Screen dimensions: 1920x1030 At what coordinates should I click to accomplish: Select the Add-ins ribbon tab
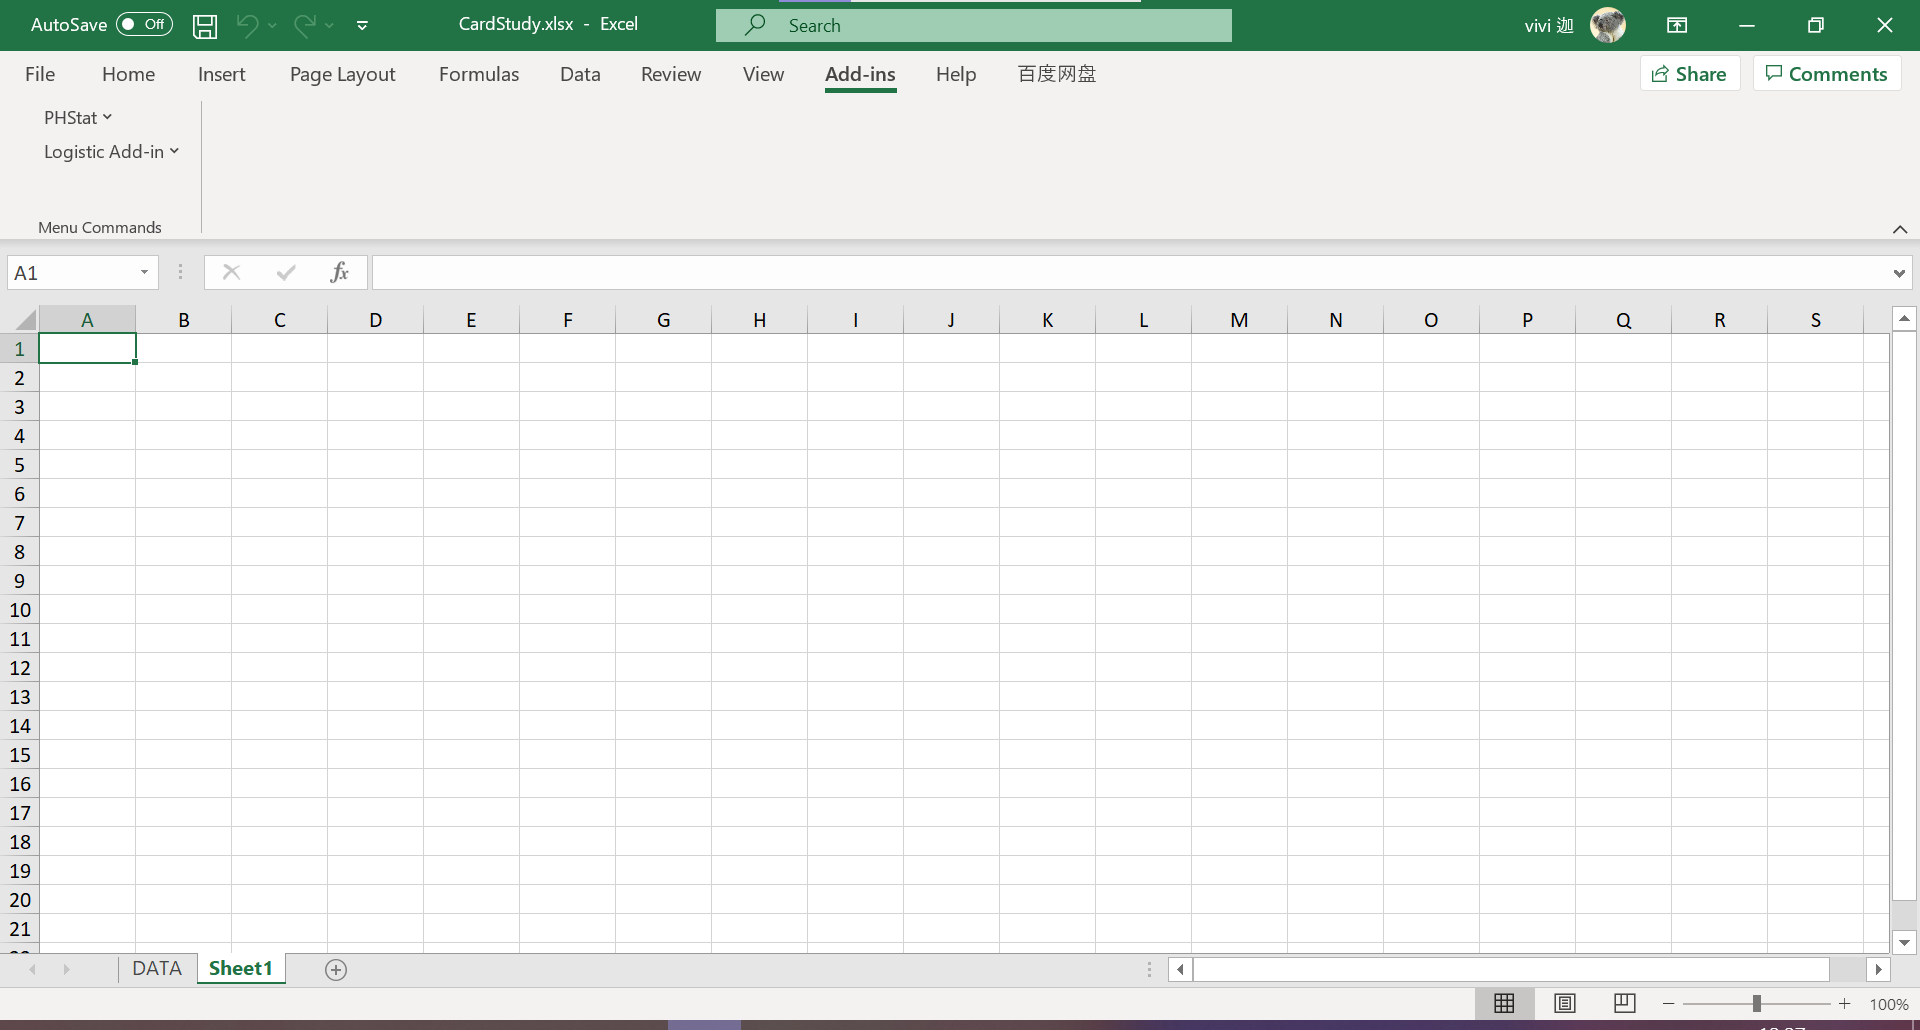pyautogui.click(x=860, y=74)
